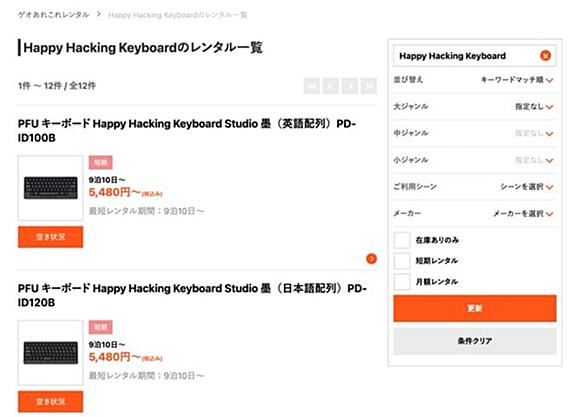
Task: Click into the Happy Hacking Keyboard search field
Action: pos(467,56)
